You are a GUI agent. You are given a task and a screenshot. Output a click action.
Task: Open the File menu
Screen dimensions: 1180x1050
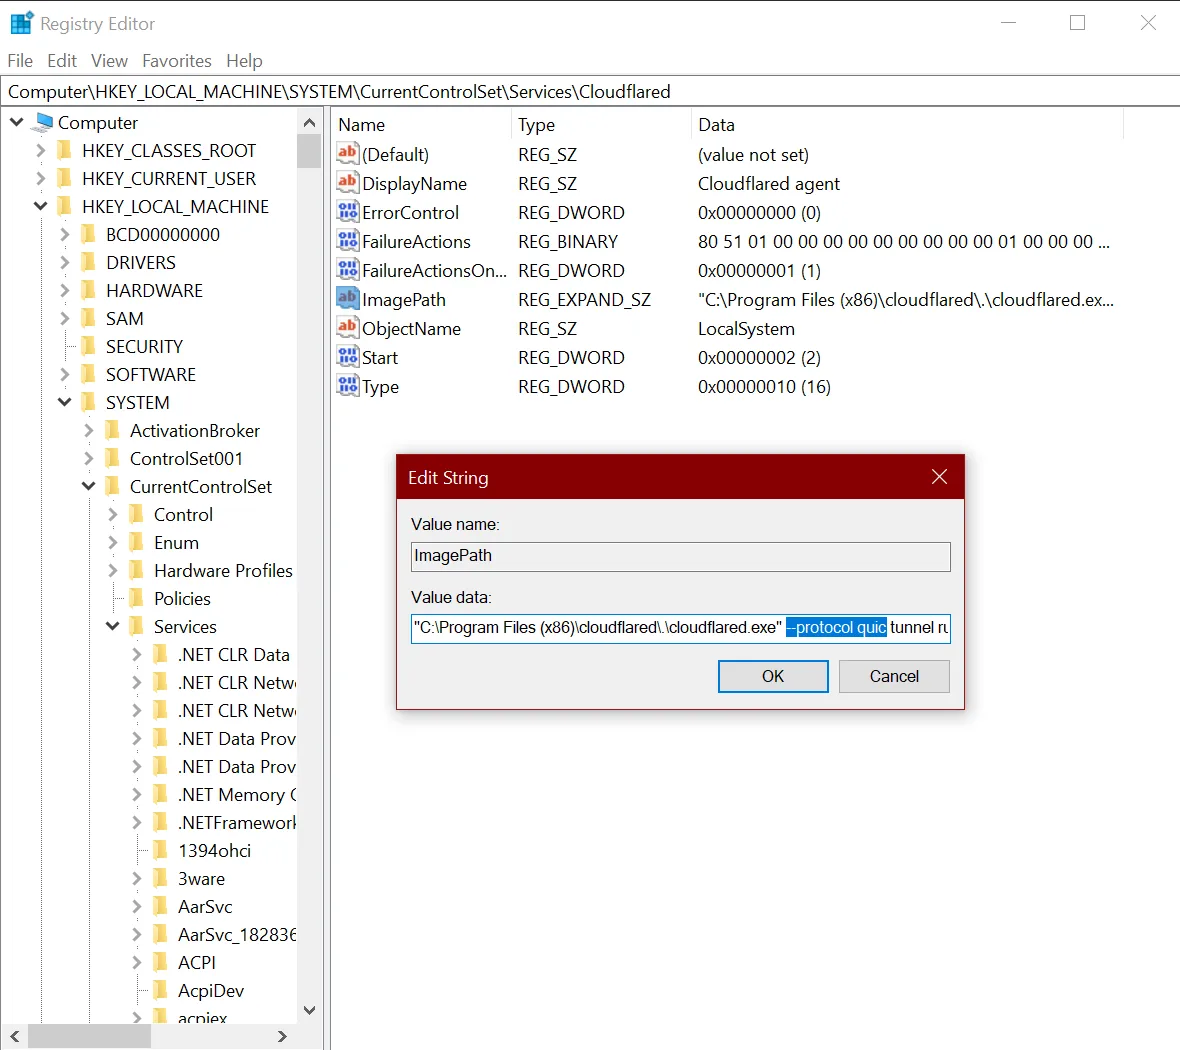tap(19, 61)
